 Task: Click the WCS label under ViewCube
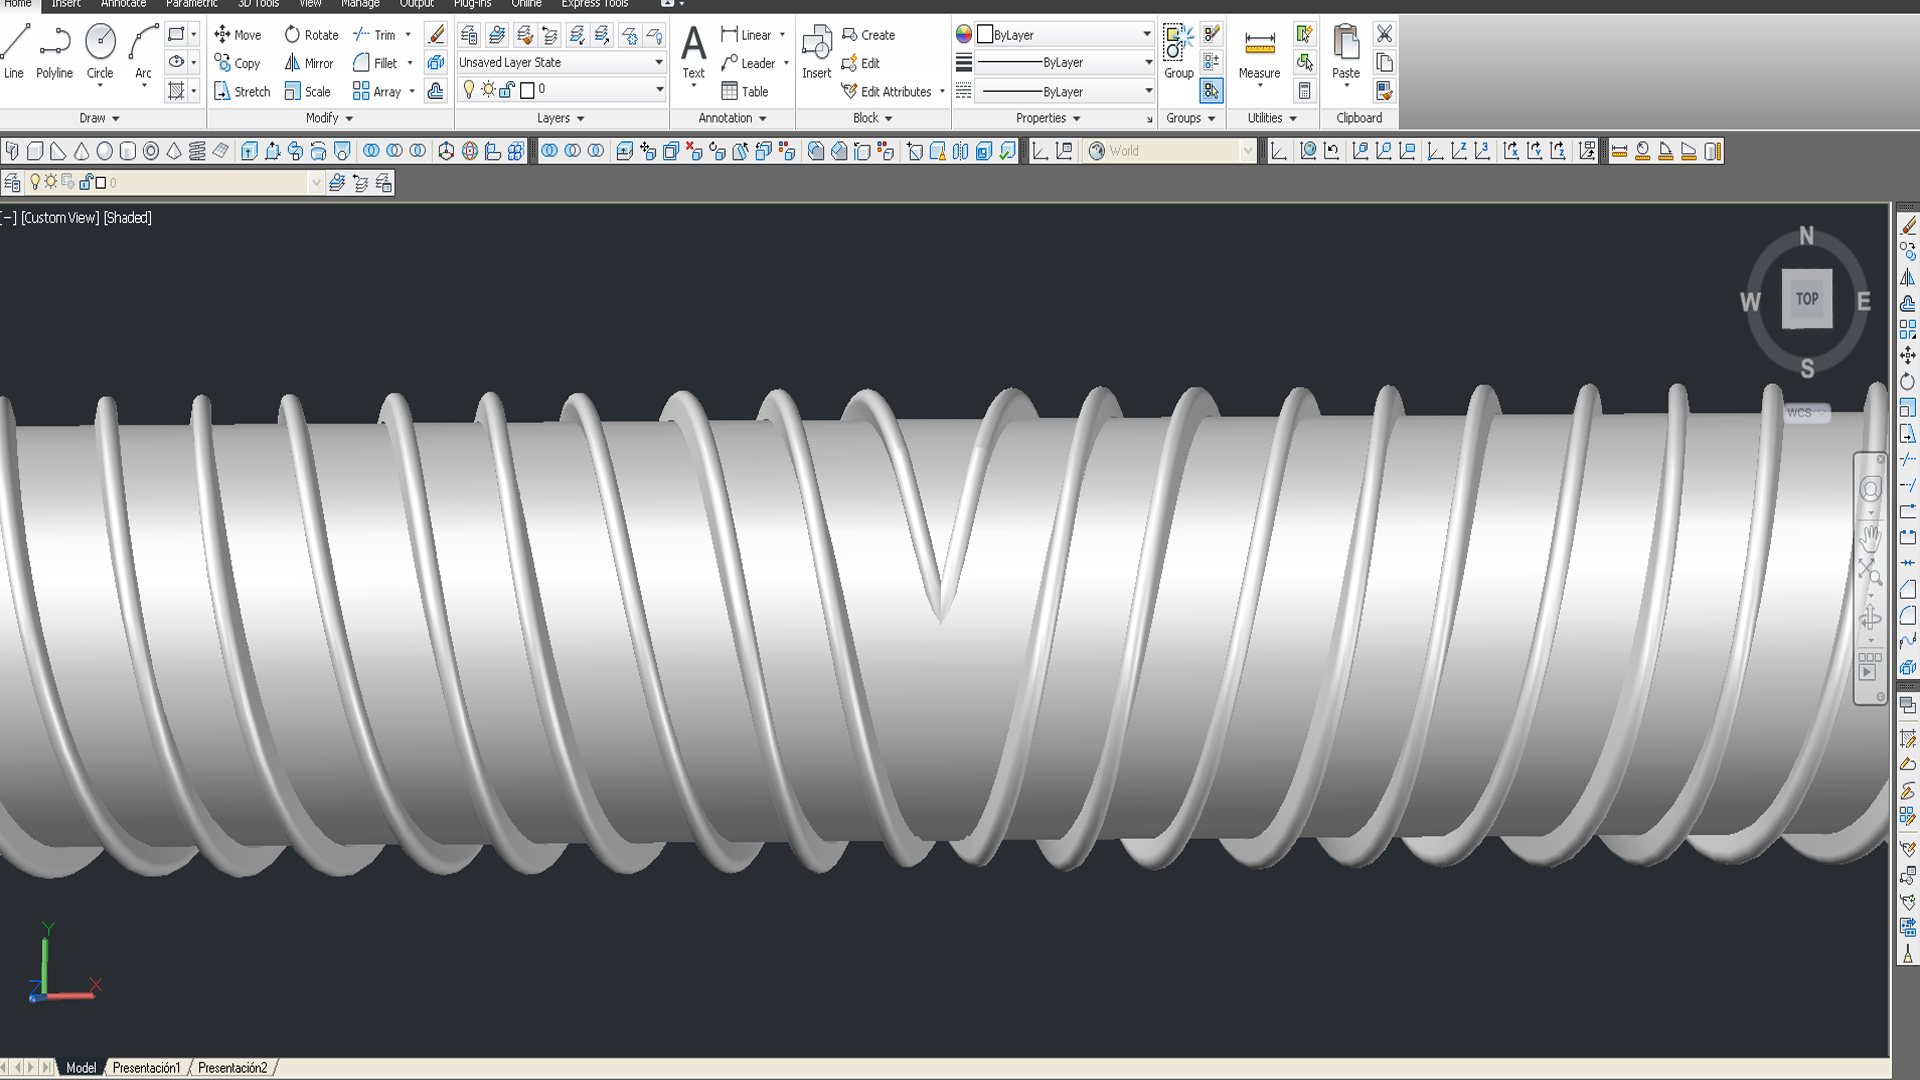(1807, 413)
